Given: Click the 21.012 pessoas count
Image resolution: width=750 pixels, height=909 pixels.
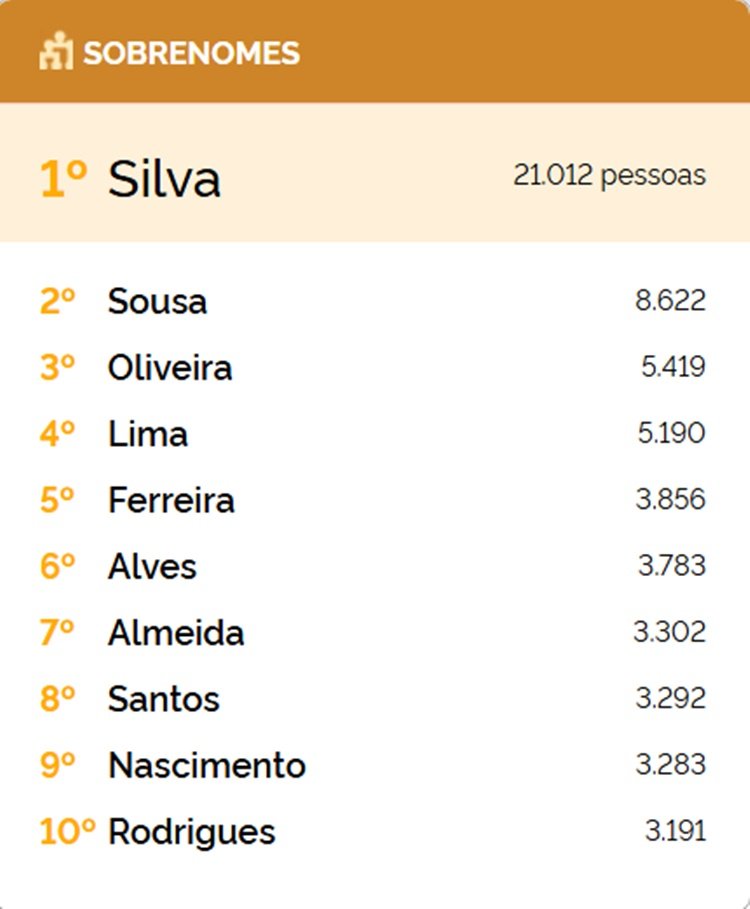Looking at the screenshot, I should coord(609,175).
